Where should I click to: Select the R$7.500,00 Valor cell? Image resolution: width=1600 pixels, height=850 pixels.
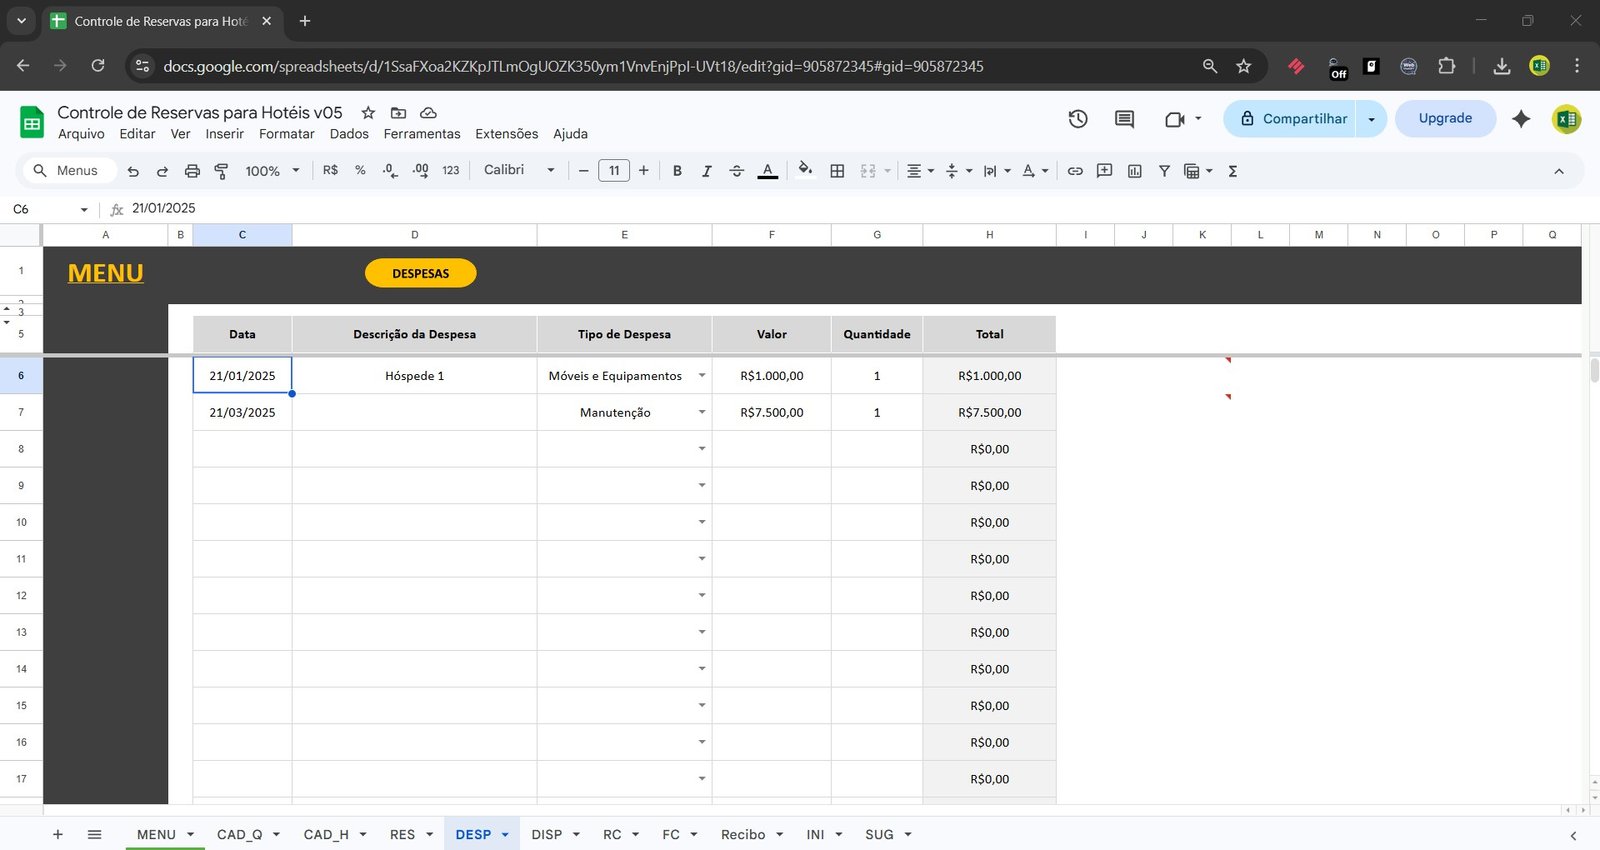pos(771,413)
